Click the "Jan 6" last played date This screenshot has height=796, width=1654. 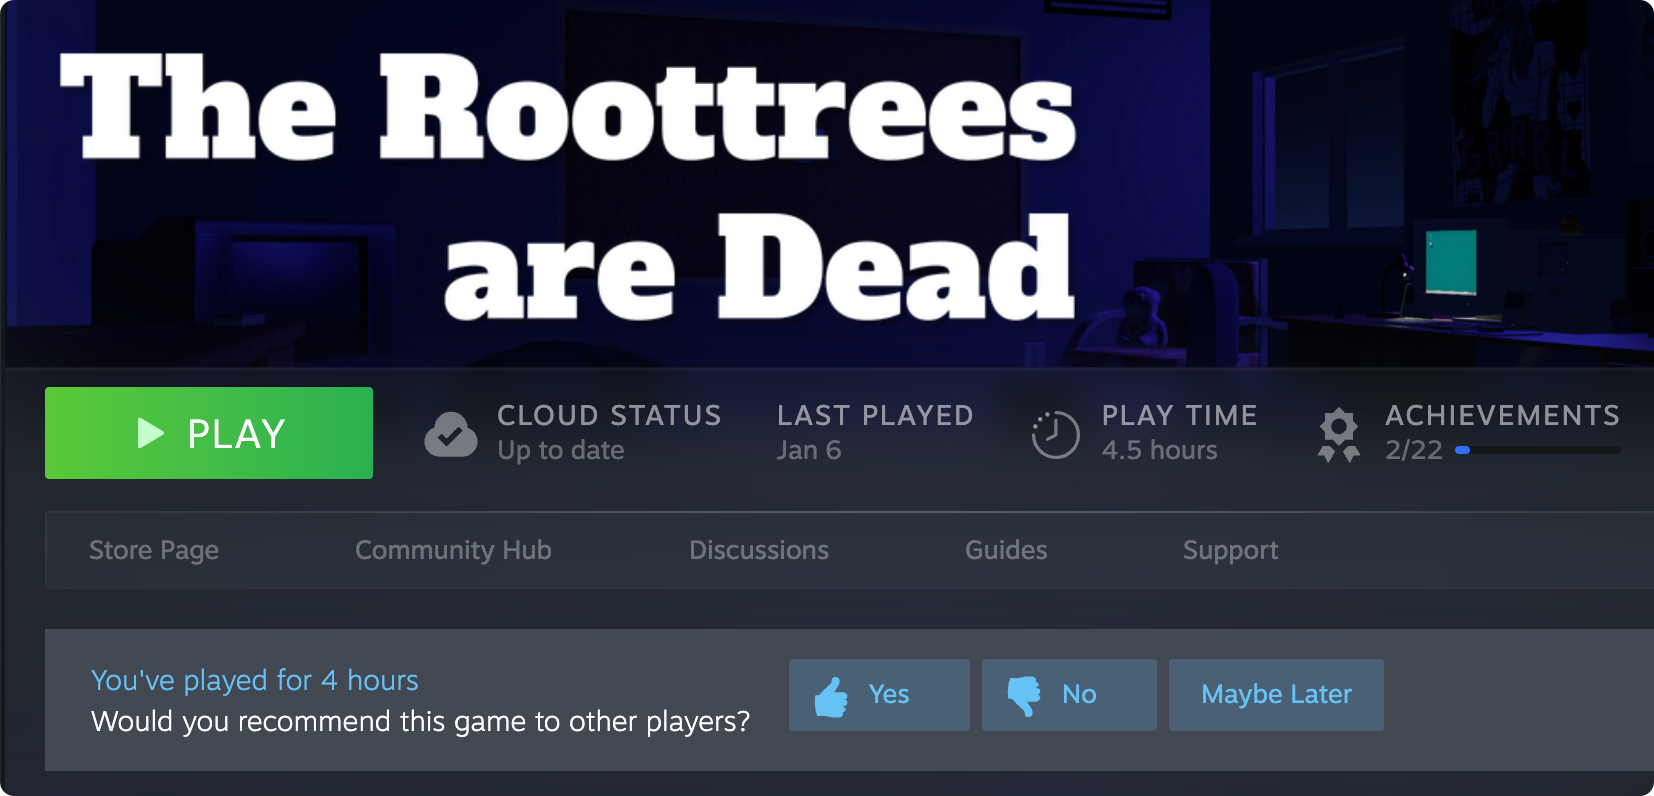[809, 450]
